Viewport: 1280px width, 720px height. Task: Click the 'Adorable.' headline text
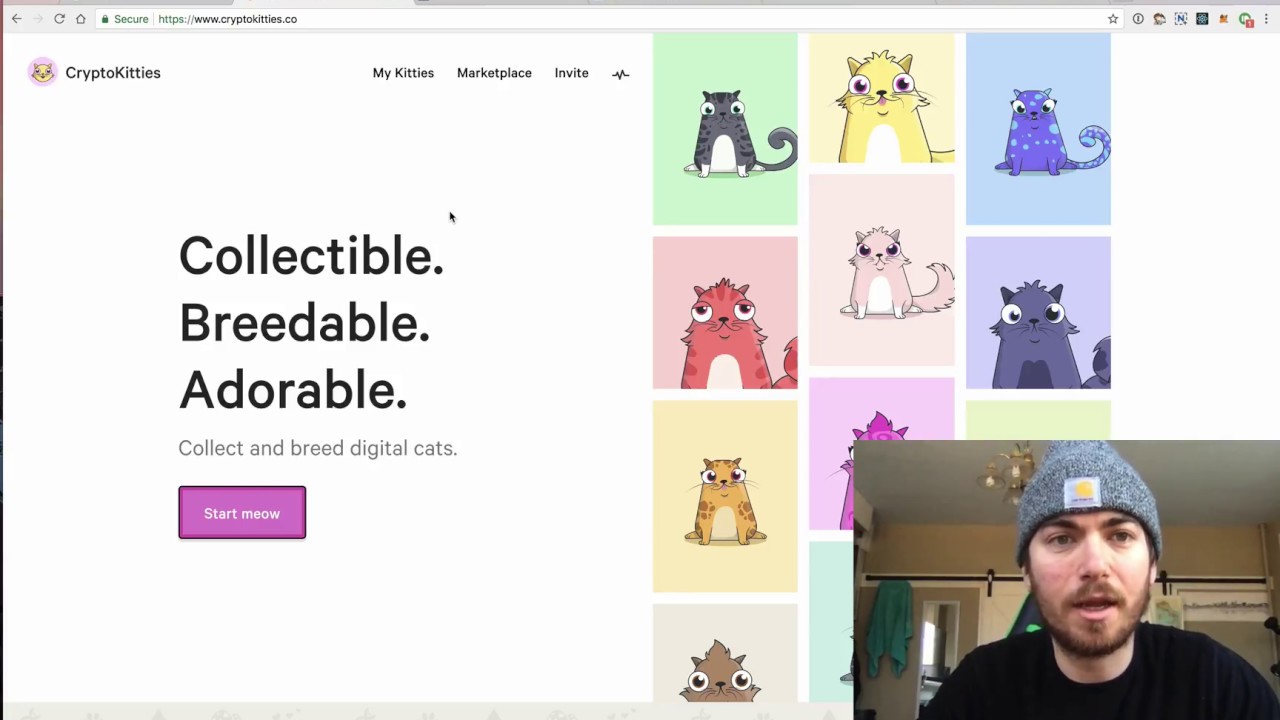(x=293, y=390)
